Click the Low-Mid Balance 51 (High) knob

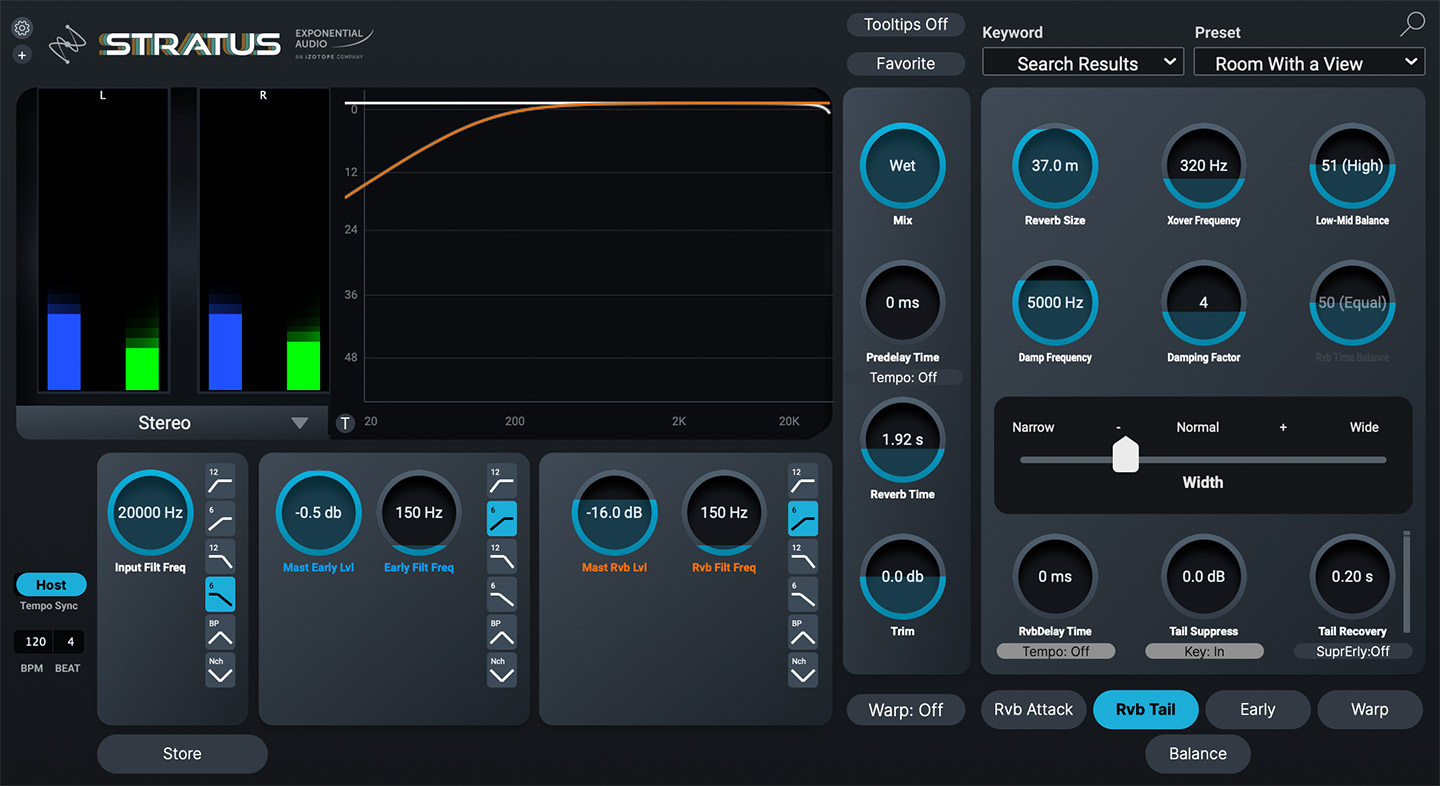[x=1353, y=166]
